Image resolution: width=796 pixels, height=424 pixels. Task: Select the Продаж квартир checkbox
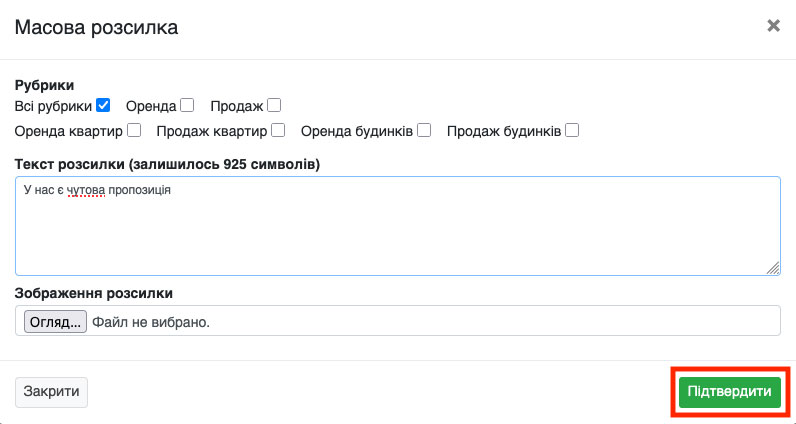coord(279,130)
